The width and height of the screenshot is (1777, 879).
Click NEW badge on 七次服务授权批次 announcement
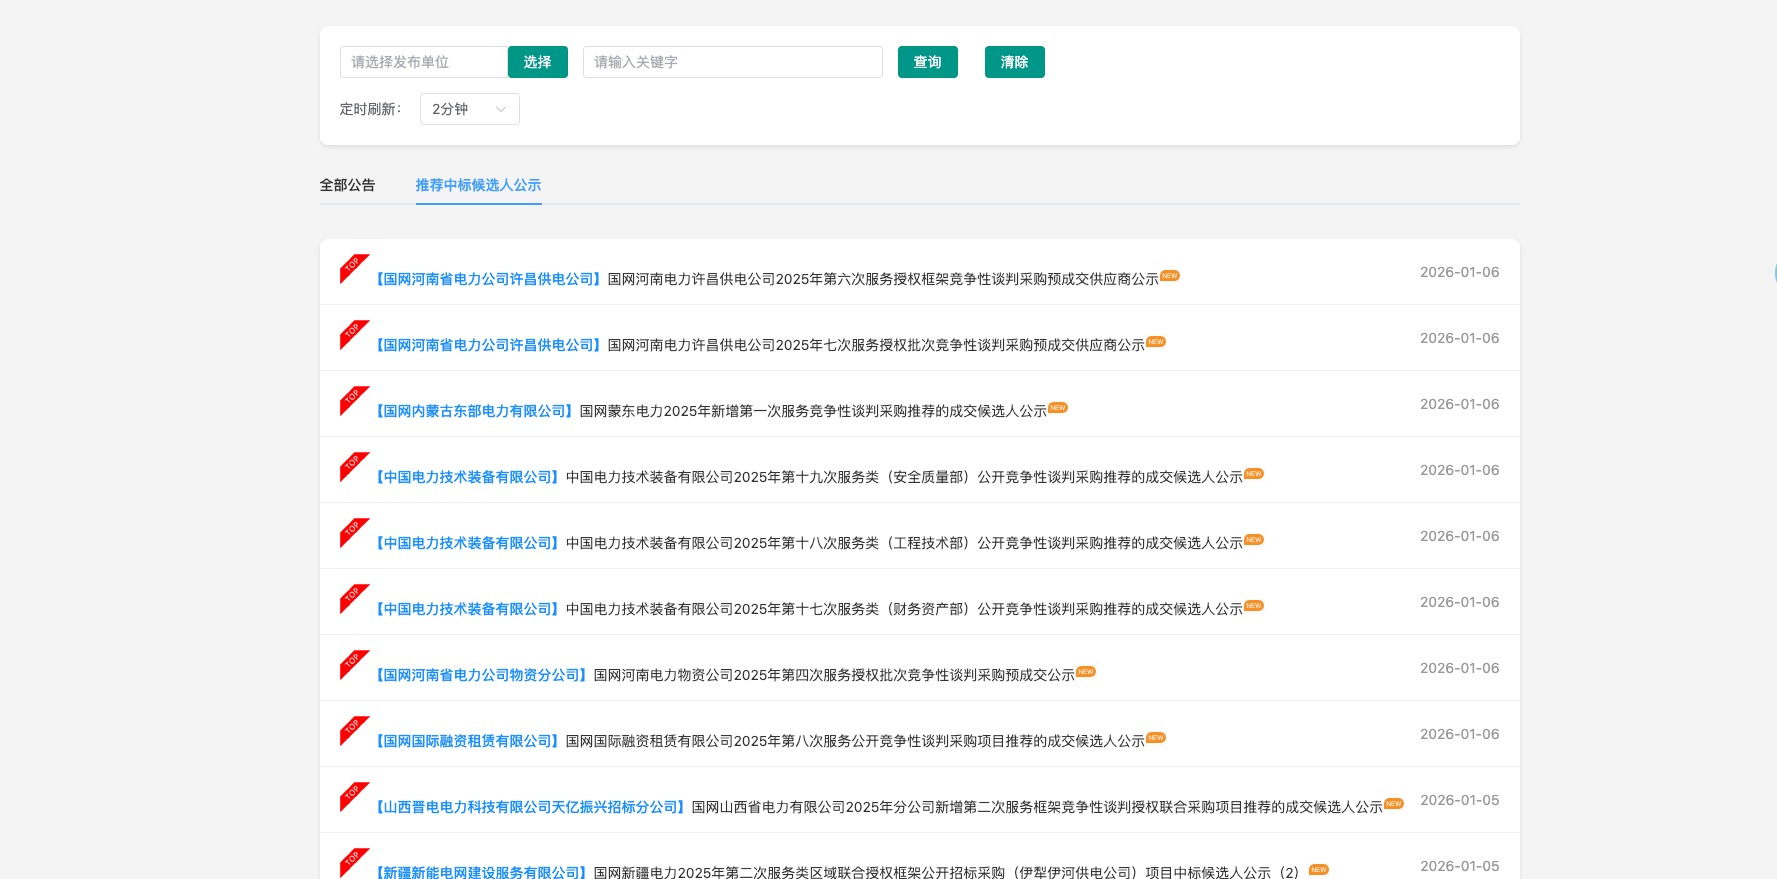pyautogui.click(x=1155, y=342)
